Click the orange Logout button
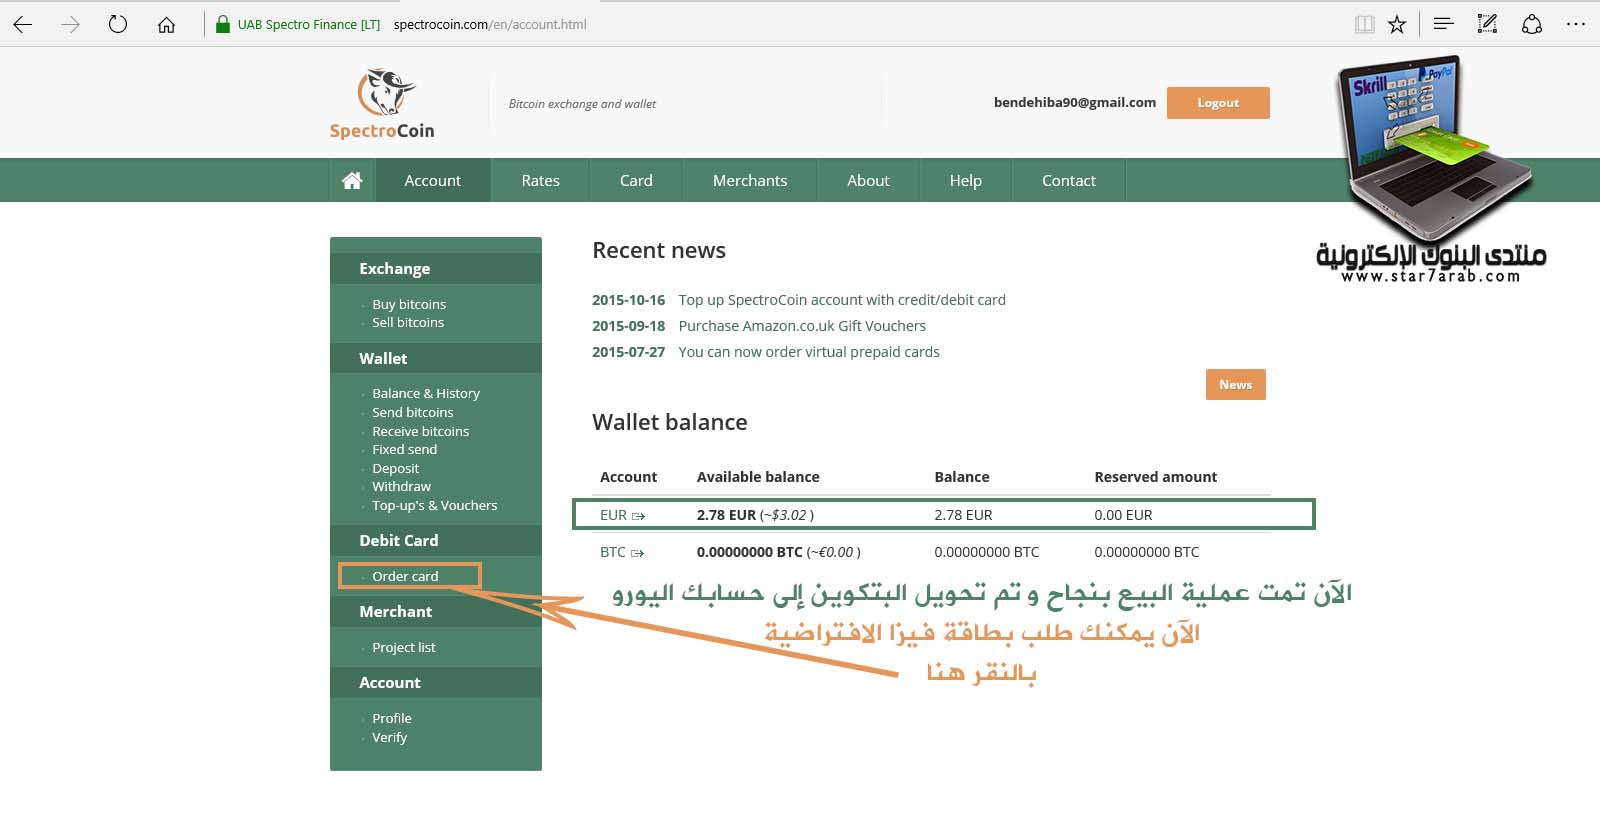1600x828 pixels. pyautogui.click(x=1218, y=103)
